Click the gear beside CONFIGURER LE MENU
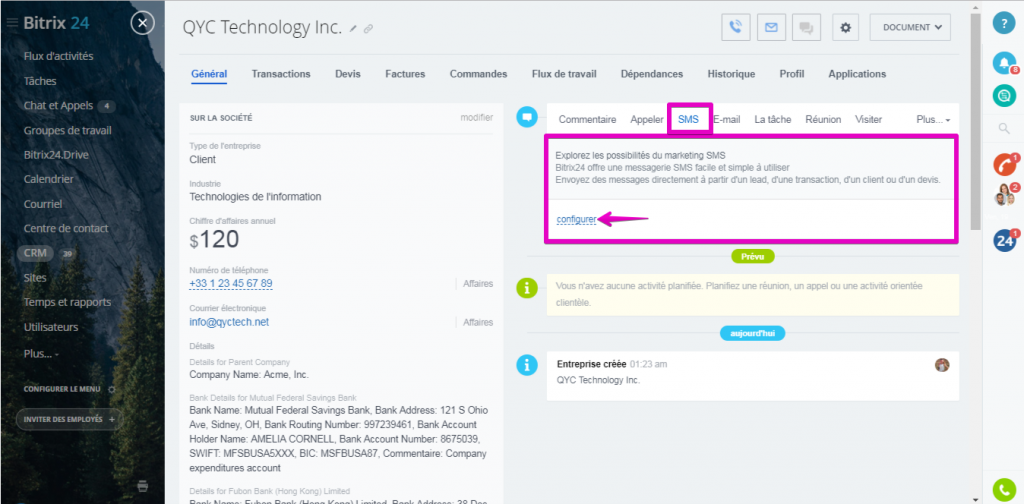 (112, 389)
